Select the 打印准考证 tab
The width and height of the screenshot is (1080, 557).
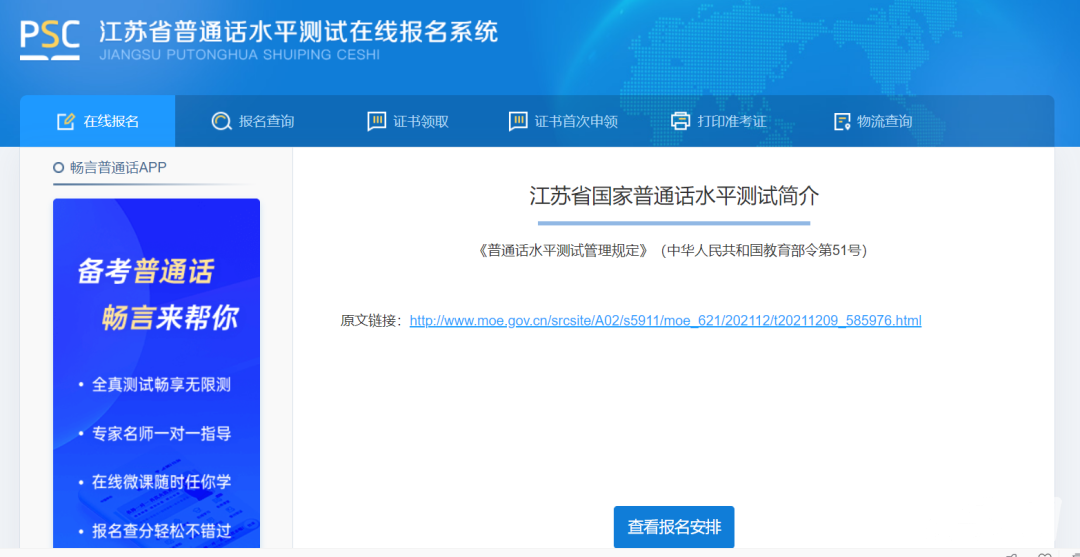pyautogui.click(x=718, y=122)
